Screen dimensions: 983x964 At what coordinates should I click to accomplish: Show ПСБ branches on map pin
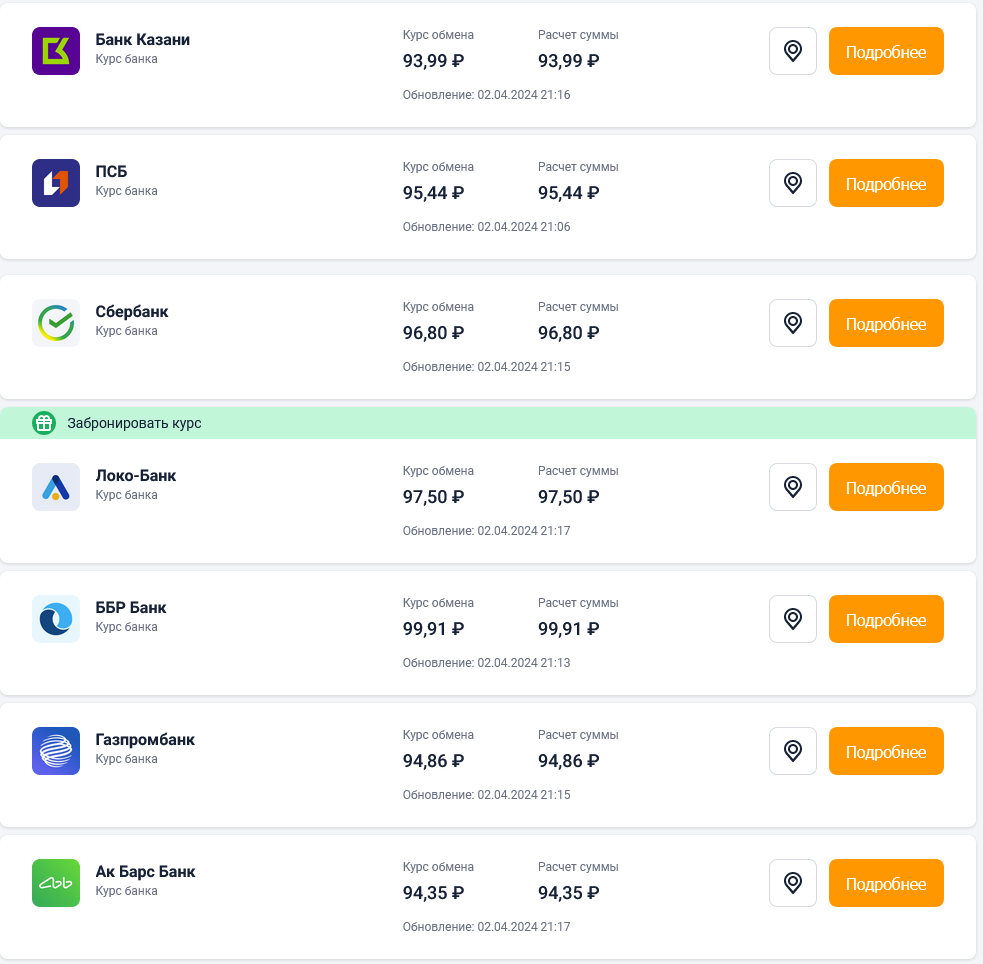(793, 183)
